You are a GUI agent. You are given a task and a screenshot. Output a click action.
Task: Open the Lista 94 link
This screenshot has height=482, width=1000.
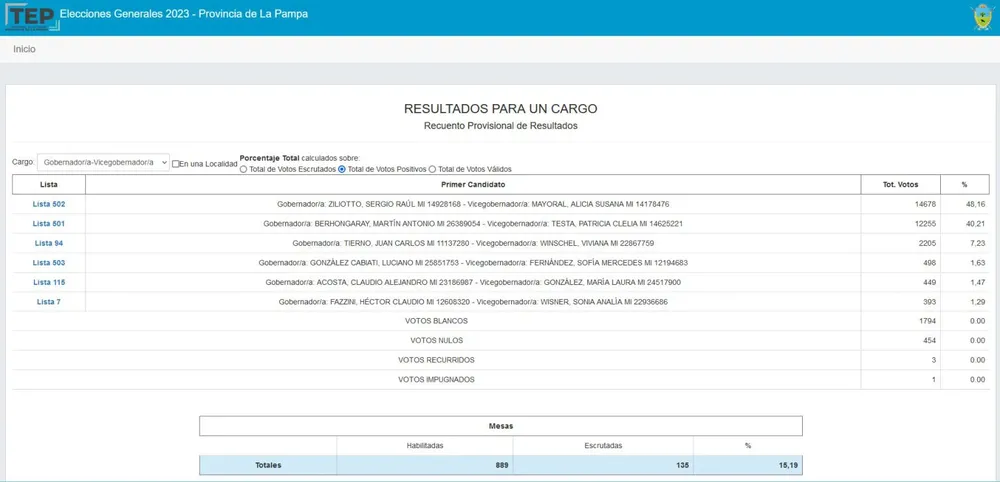48,243
